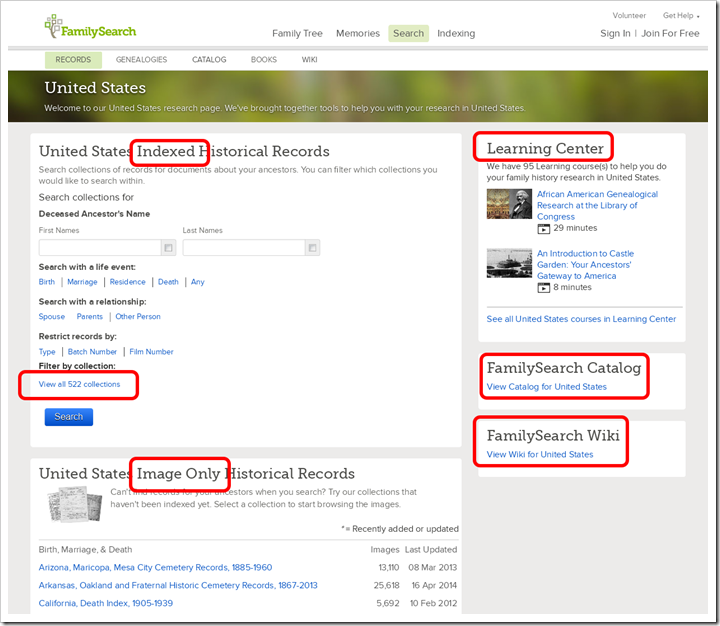The height and width of the screenshot is (626, 720).
Task: Click Join For Free
Action: tap(670, 34)
